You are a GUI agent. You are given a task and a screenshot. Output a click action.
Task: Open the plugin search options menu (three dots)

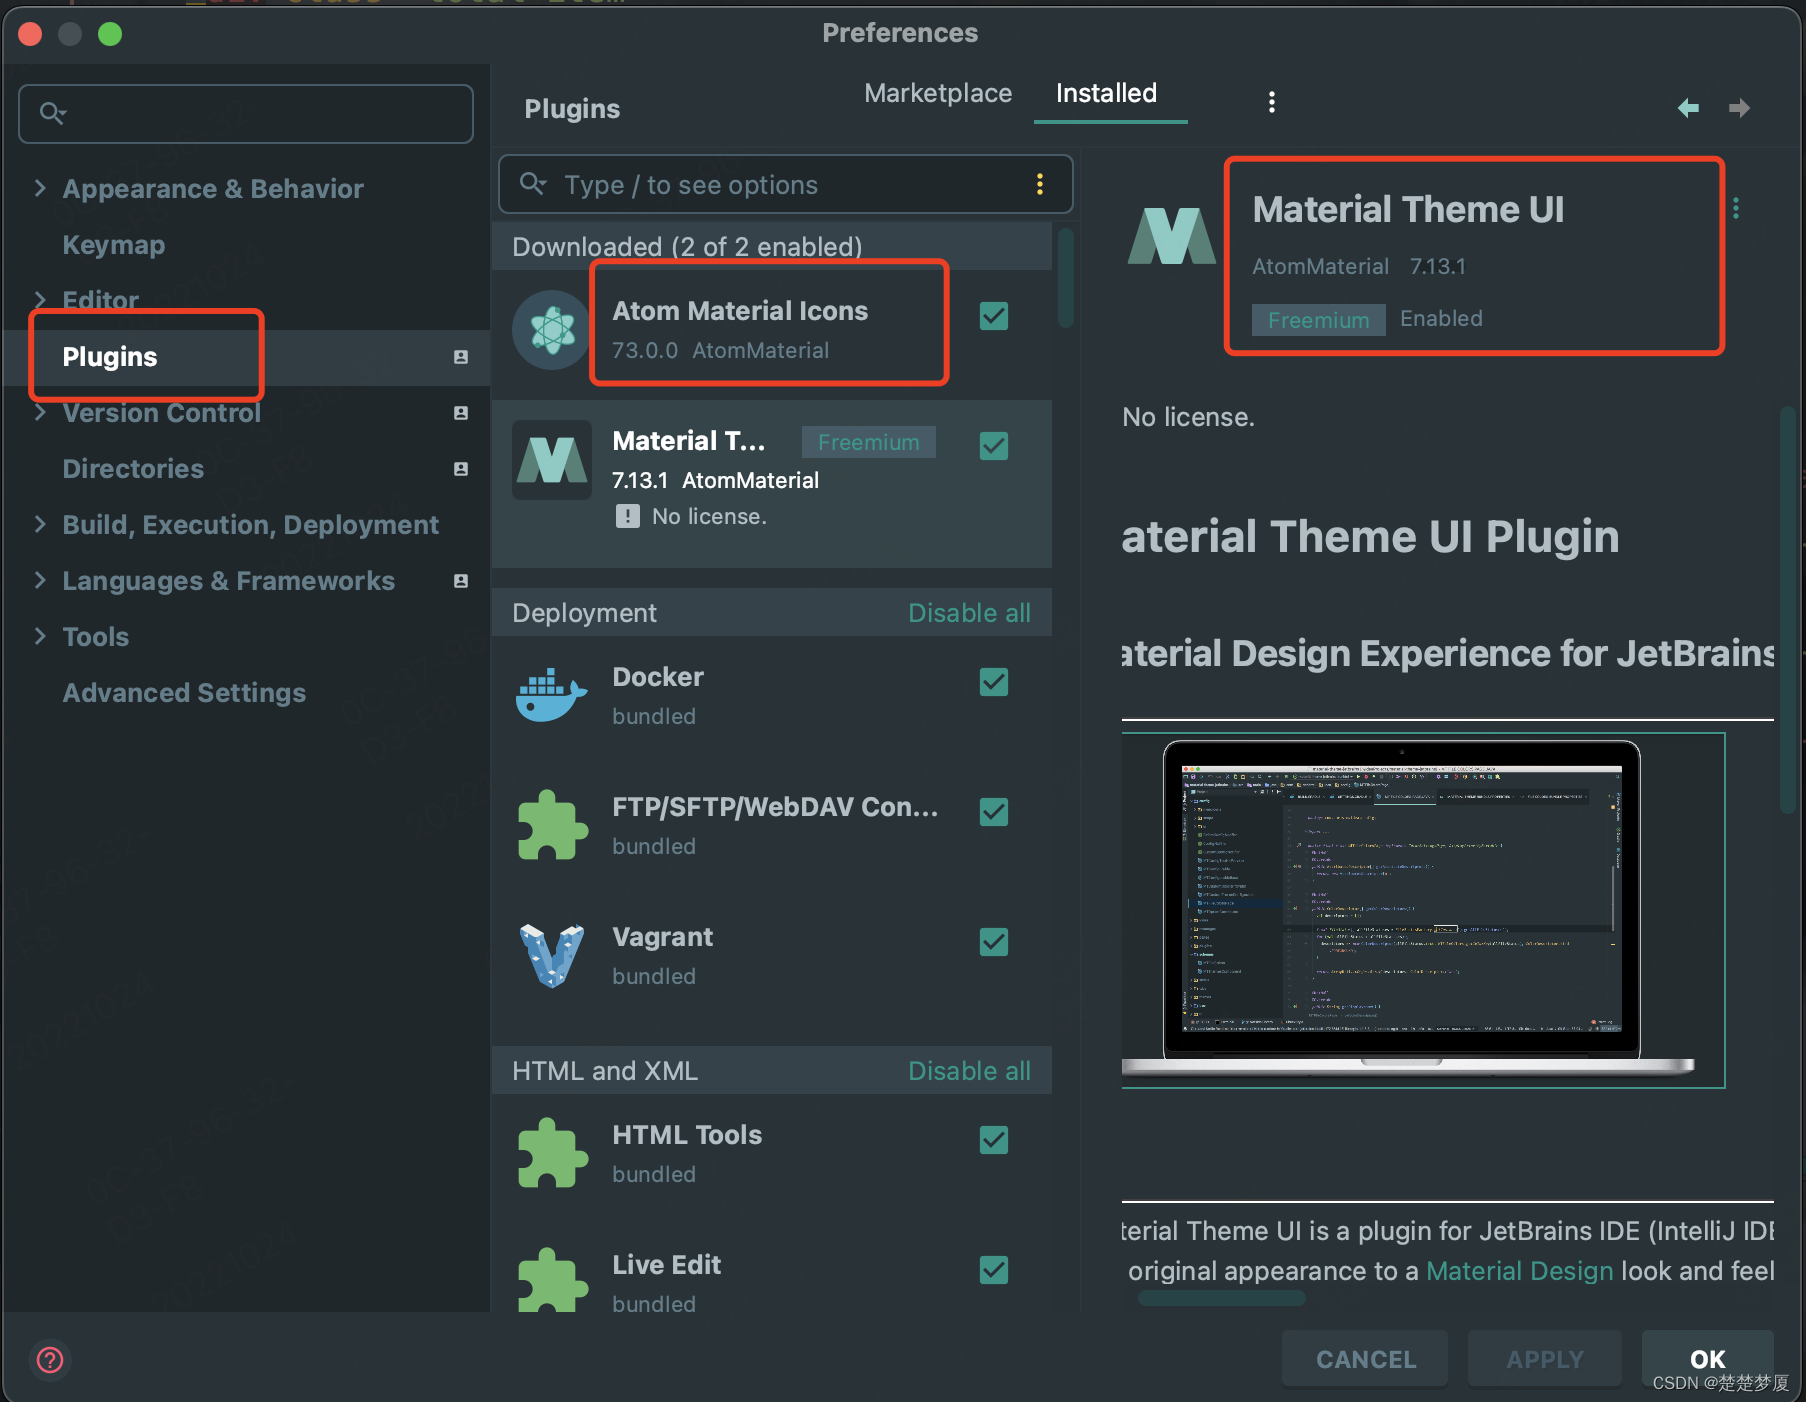click(x=1040, y=184)
